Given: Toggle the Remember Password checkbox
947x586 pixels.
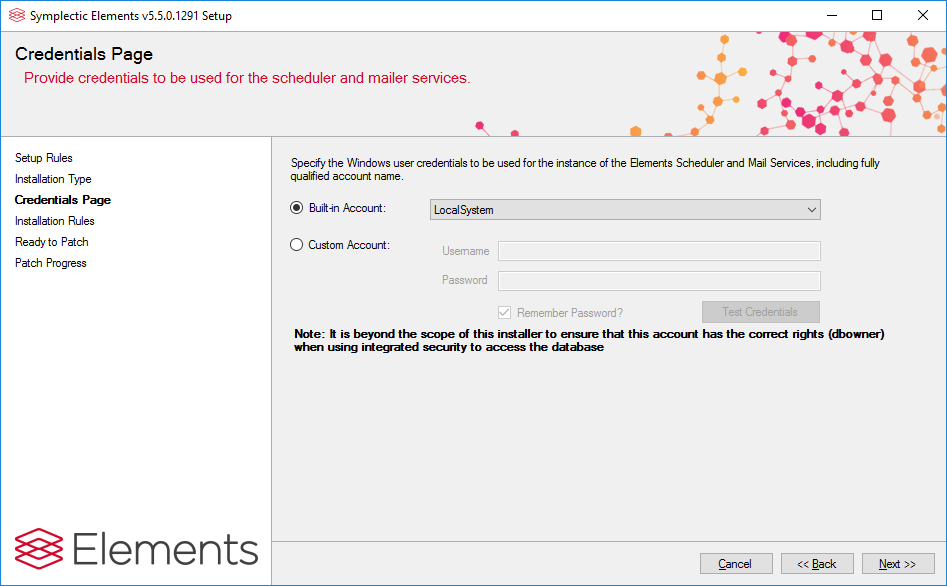Looking at the screenshot, I should click(x=505, y=313).
